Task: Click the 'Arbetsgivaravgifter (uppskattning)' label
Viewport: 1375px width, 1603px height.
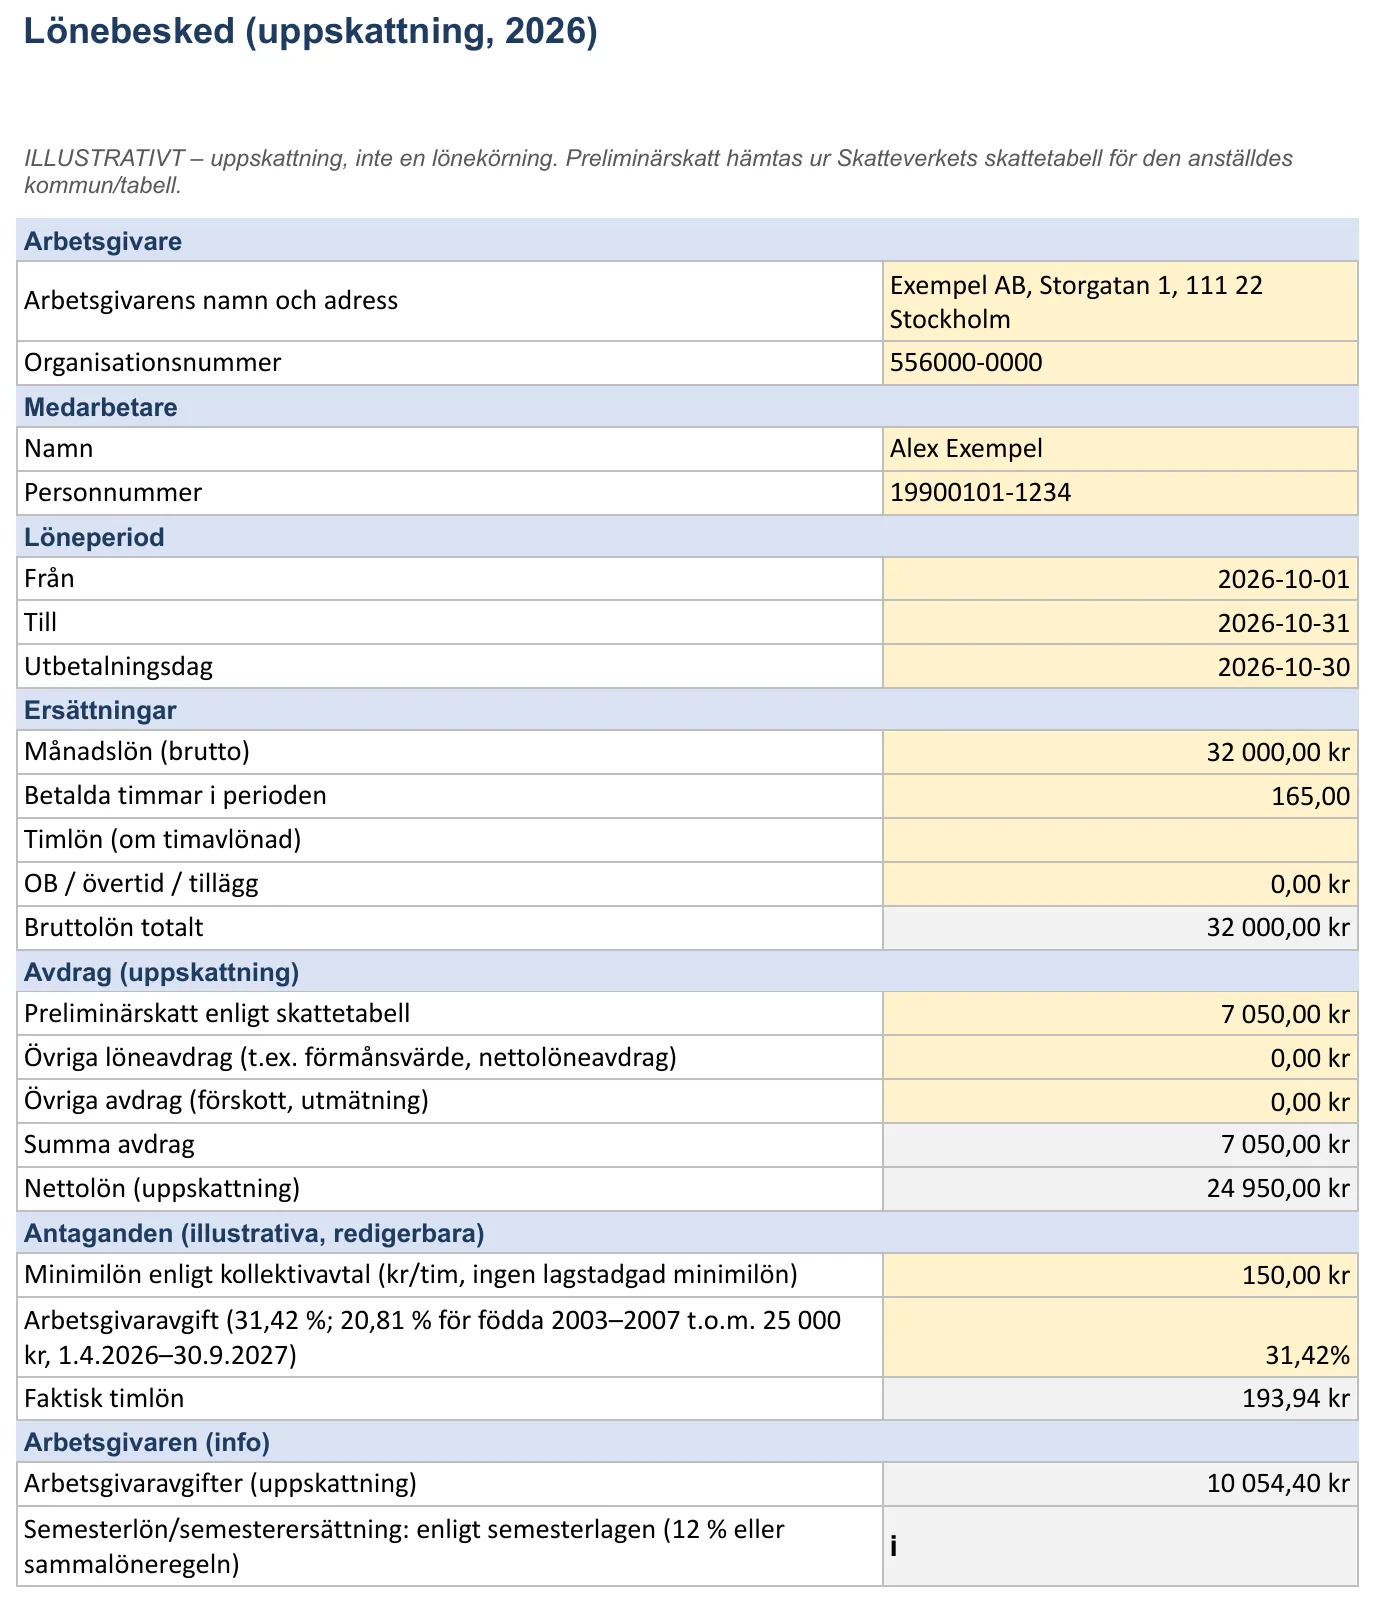Action: click(220, 1484)
